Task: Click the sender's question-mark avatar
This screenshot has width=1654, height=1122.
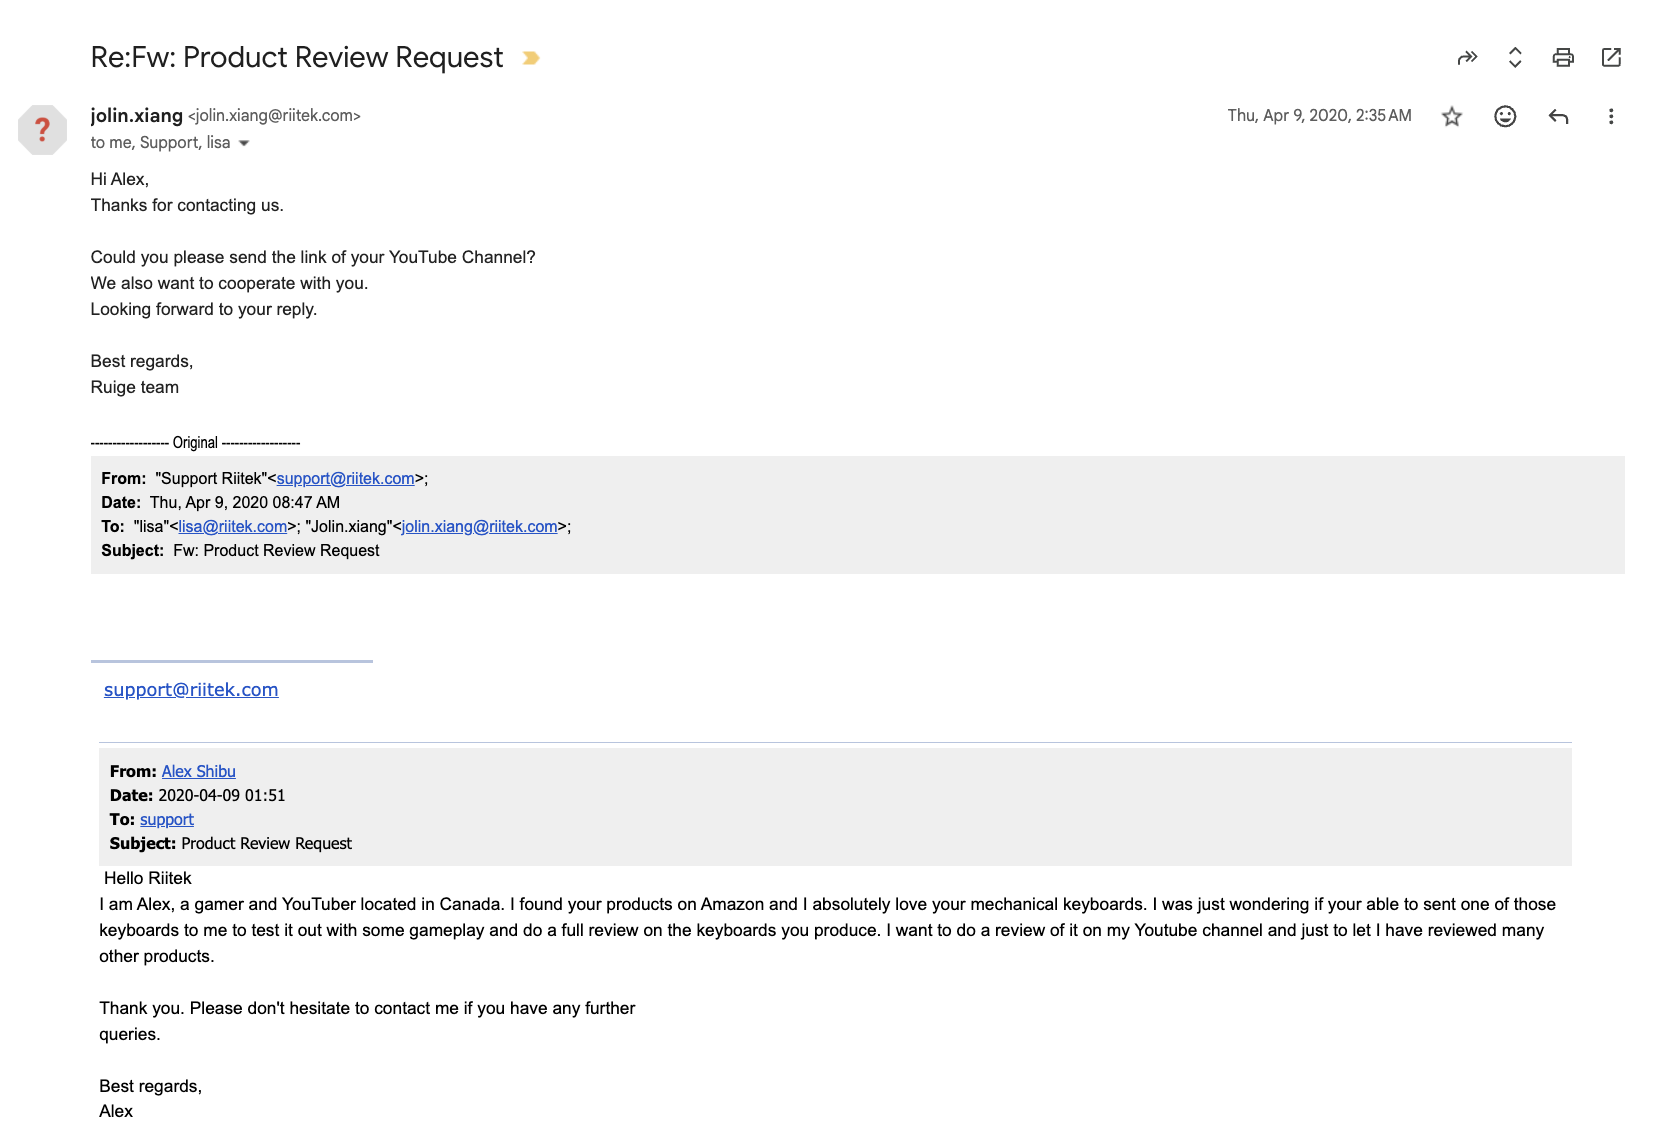Action: pyautogui.click(x=42, y=130)
